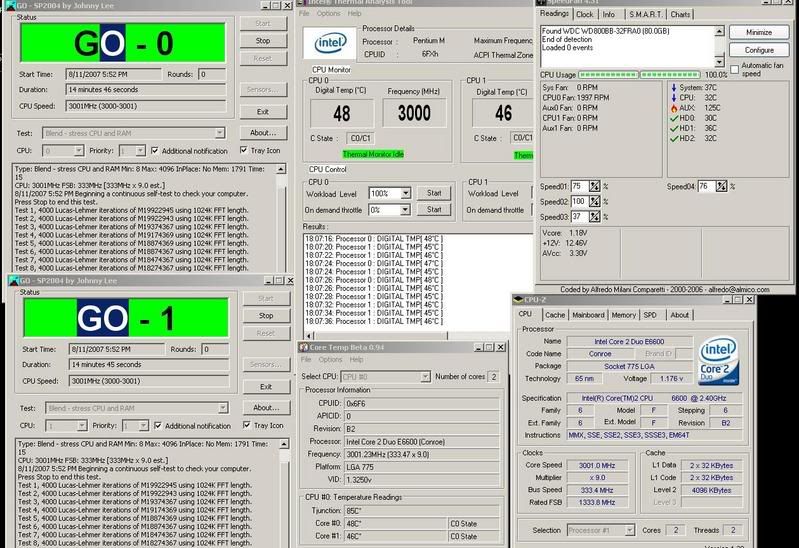
Task: Click the Intel logo in Thermal Analysis Tool
Action: (x=329, y=44)
